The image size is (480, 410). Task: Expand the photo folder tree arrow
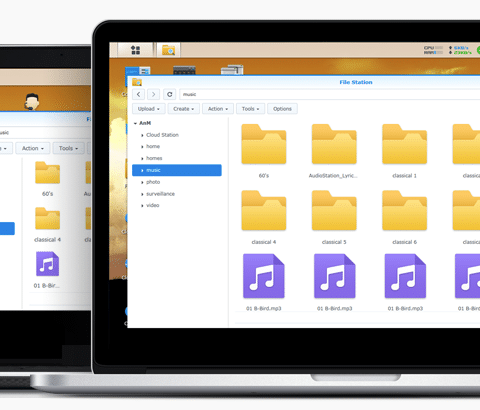(142, 182)
